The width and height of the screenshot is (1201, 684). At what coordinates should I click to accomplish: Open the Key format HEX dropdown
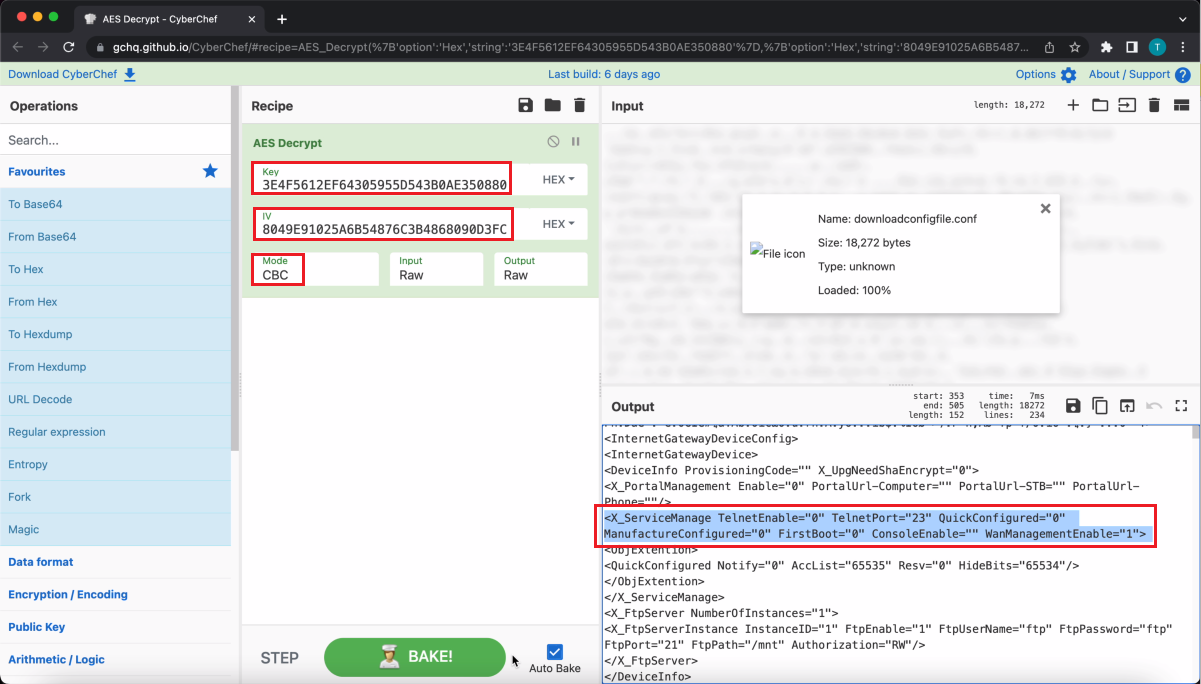pyautogui.click(x=558, y=180)
